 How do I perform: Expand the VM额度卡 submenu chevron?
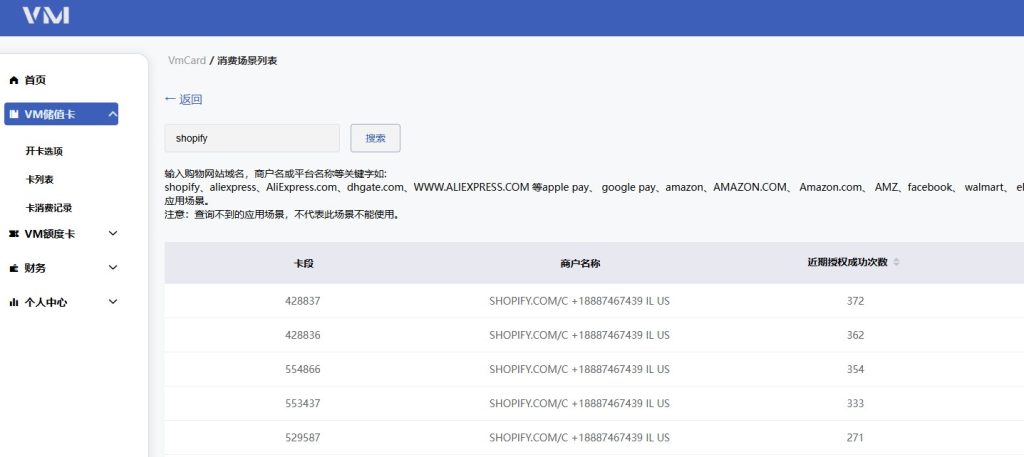point(112,234)
